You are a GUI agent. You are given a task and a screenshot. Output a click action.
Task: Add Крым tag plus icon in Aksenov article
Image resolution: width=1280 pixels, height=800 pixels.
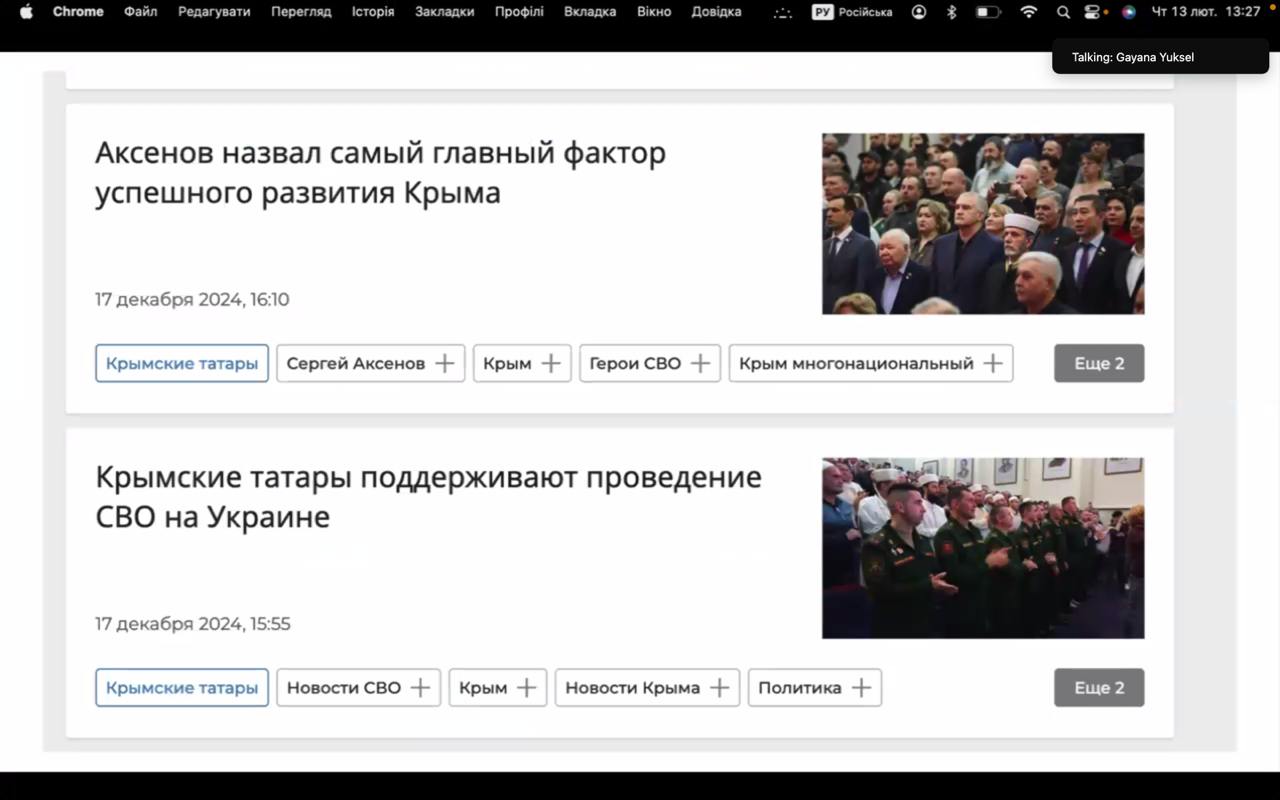pos(550,363)
